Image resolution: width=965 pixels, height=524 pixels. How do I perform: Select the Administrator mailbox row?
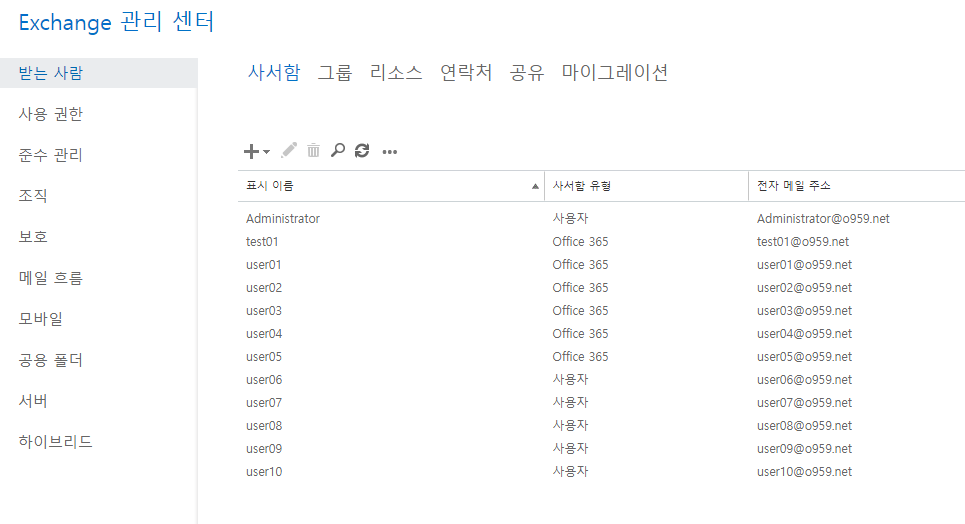pos(601,219)
